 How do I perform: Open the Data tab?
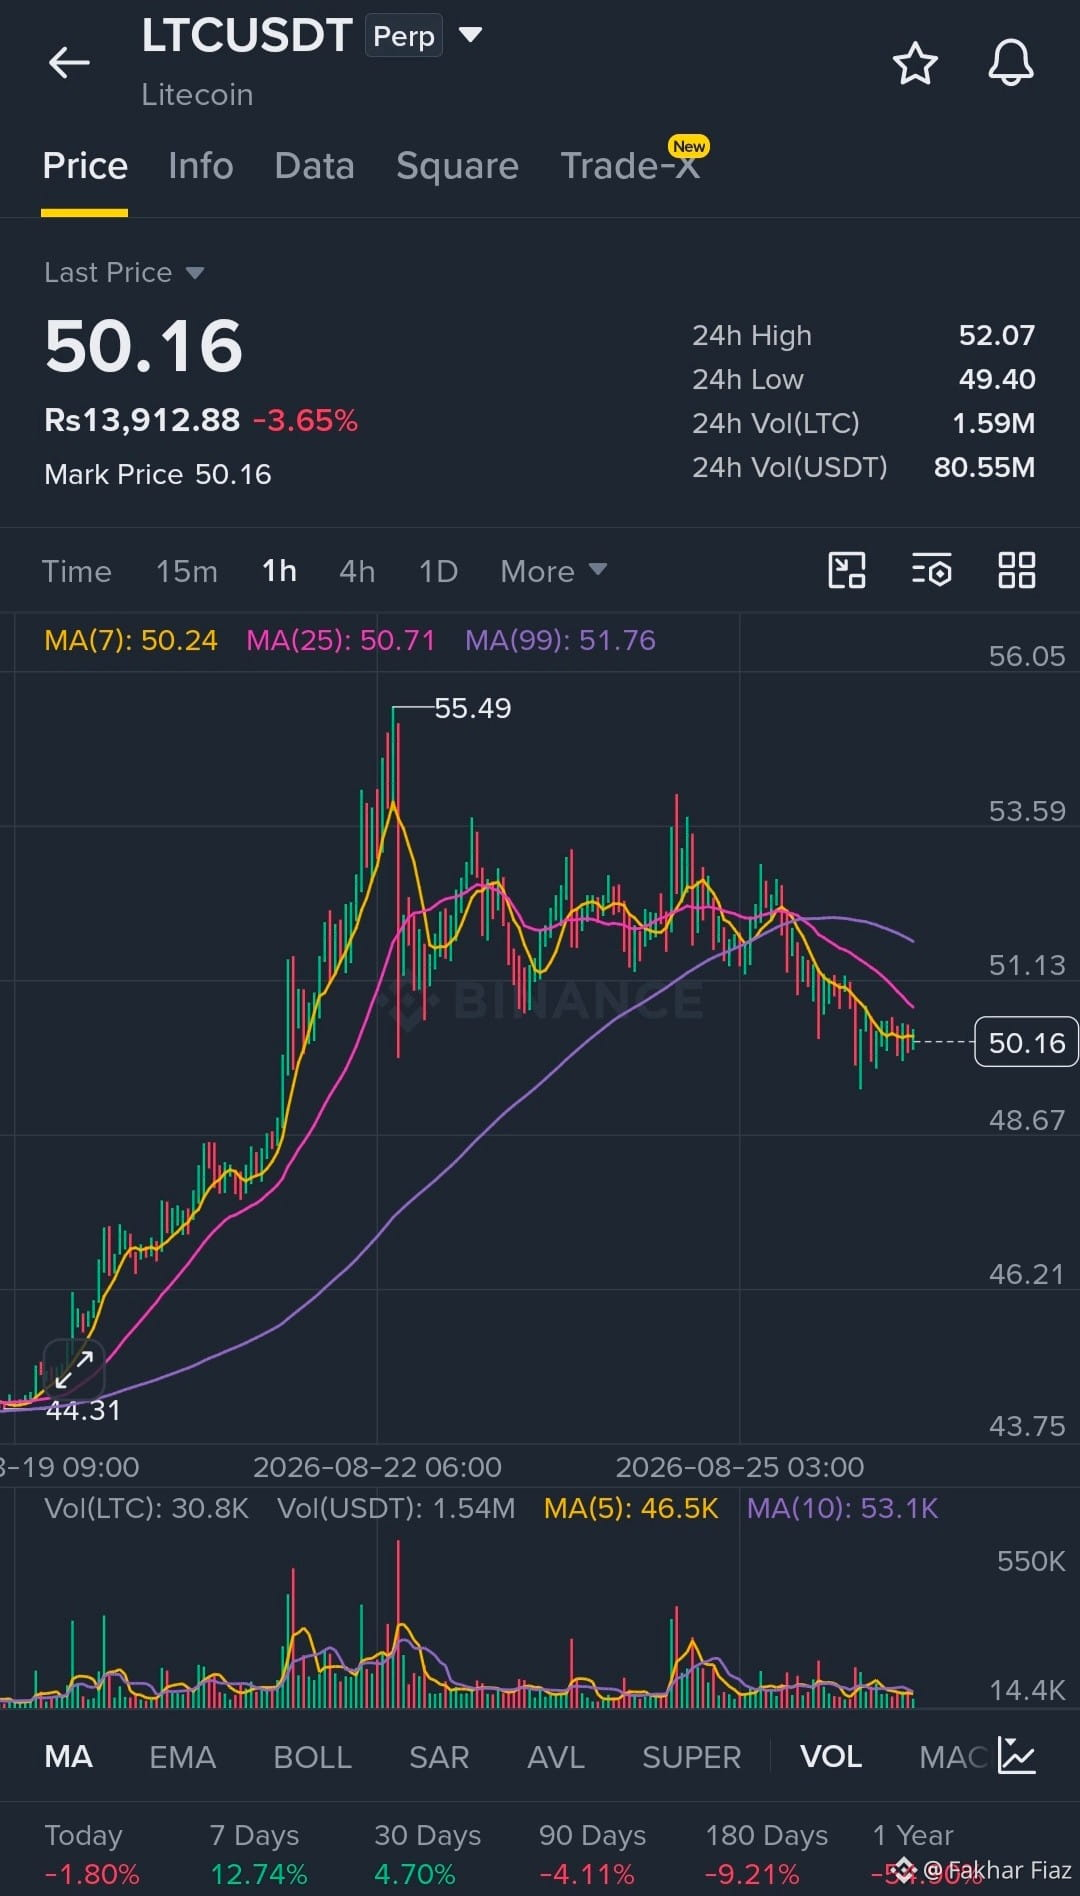314,166
